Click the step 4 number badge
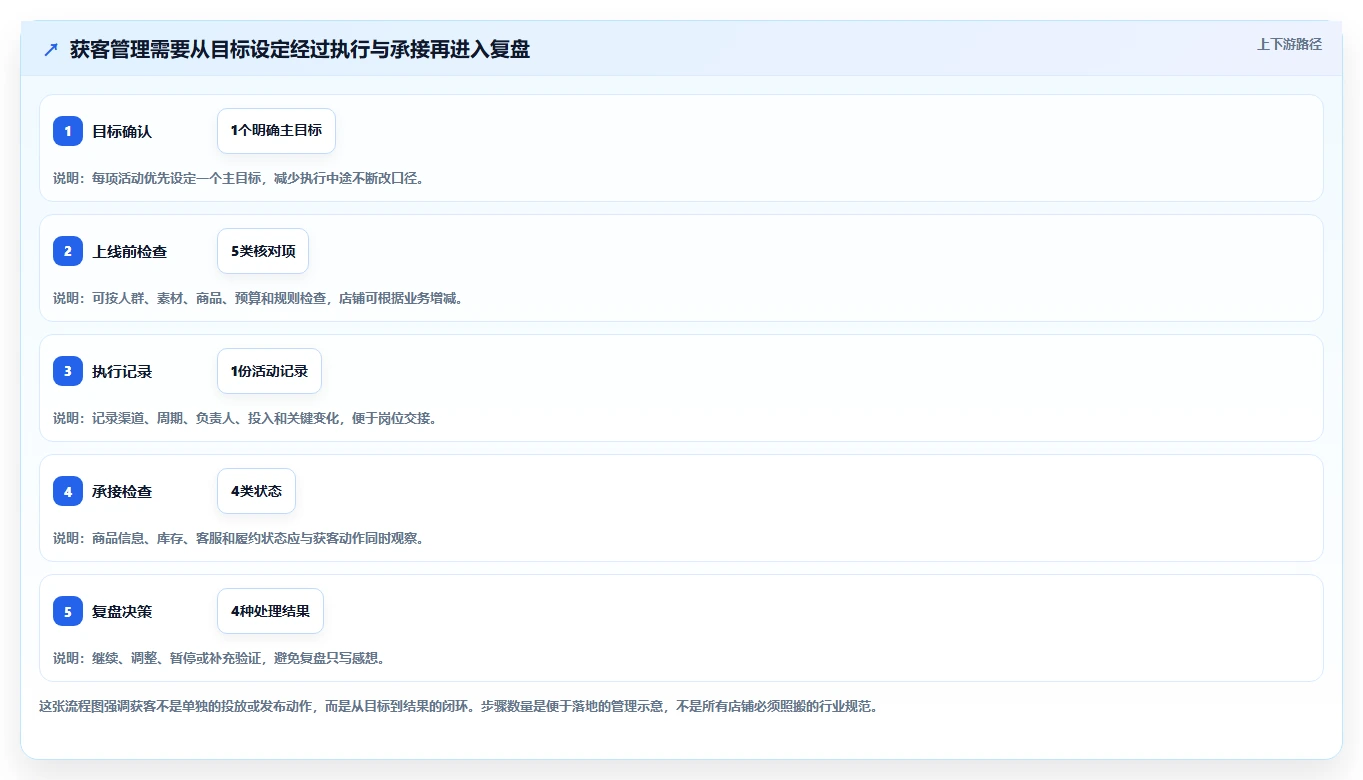This screenshot has height=780, width=1363. 68,491
